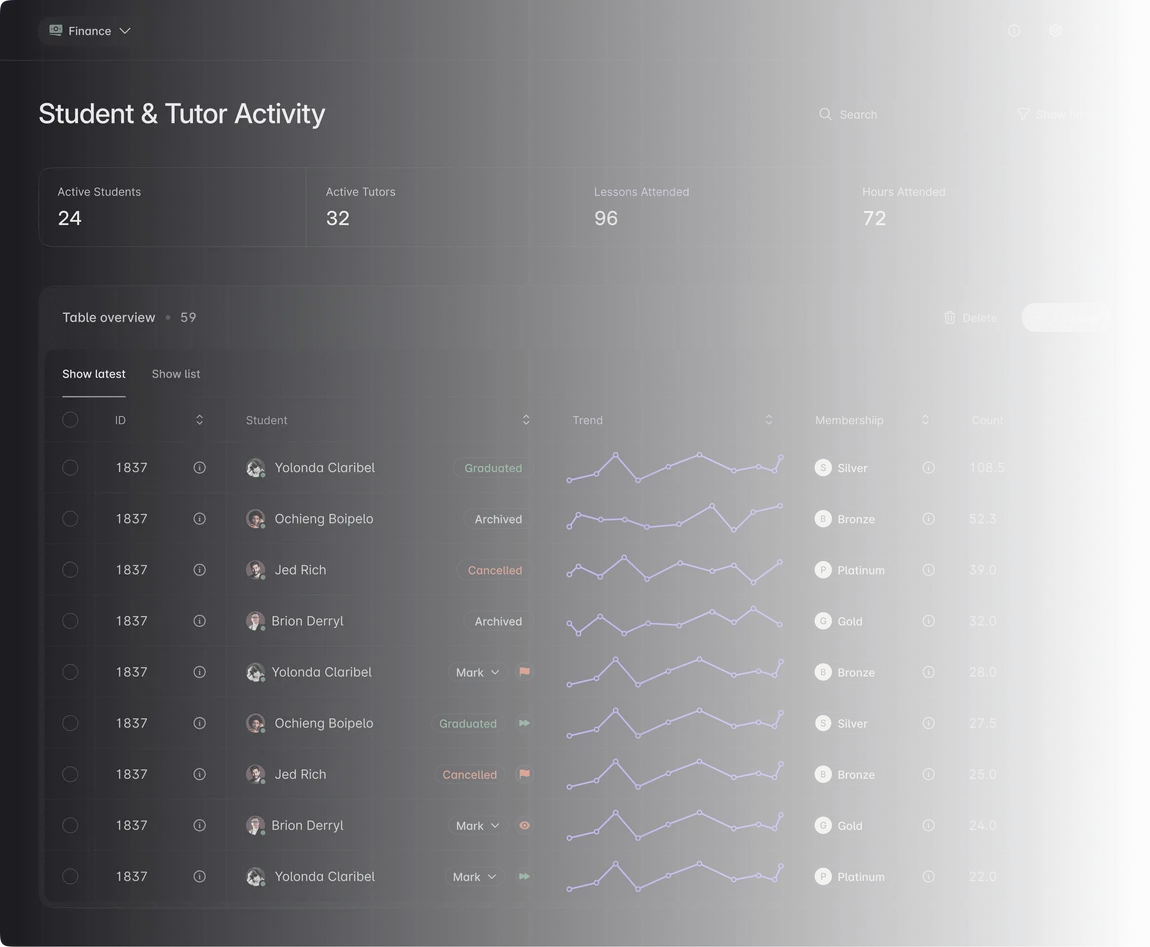Image resolution: width=1150 pixels, height=947 pixels.
Task: Open Mark dropdown in Yolonda Claribel Platinum row
Action: coord(475,877)
